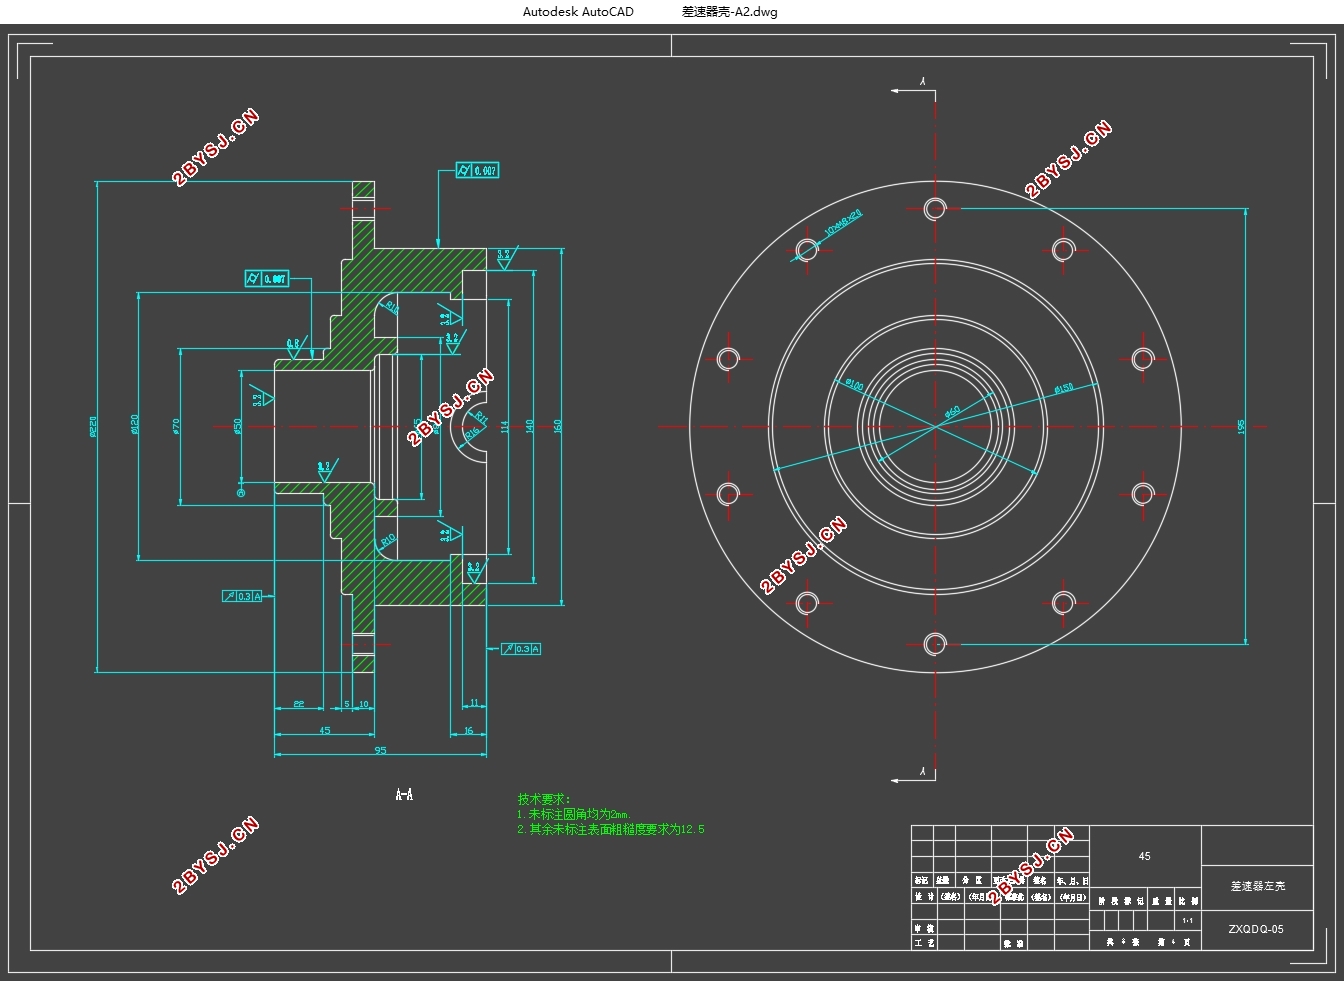Click material cell 45 in title block
The image size is (1344, 981).
tap(1145, 856)
